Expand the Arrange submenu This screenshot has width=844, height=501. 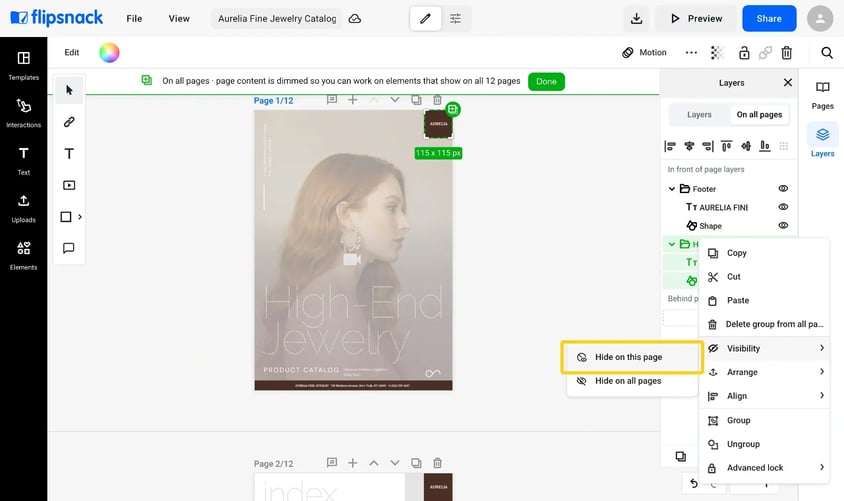(x=764, y=372)
